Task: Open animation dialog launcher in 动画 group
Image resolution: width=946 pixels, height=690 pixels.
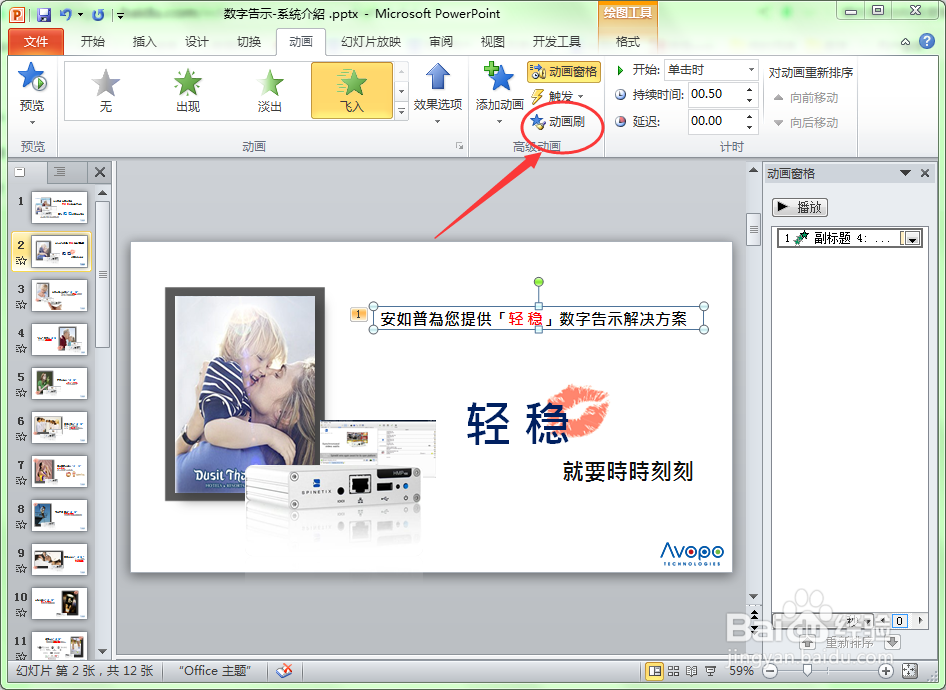Action: point(460,146)
